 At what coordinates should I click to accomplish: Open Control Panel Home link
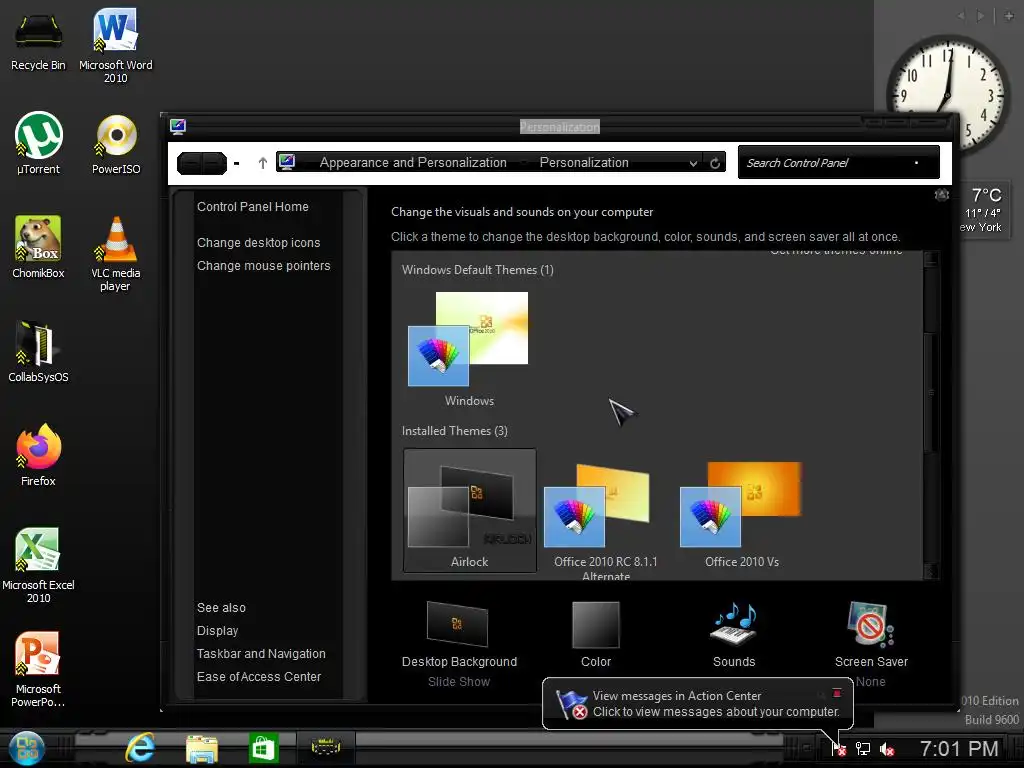click(253, 207)
